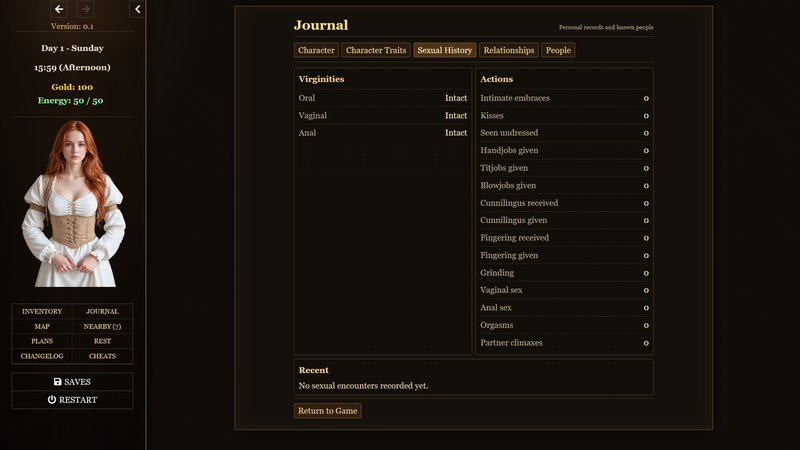
Task: Open the Character tab
Action: tap(316, 50)
